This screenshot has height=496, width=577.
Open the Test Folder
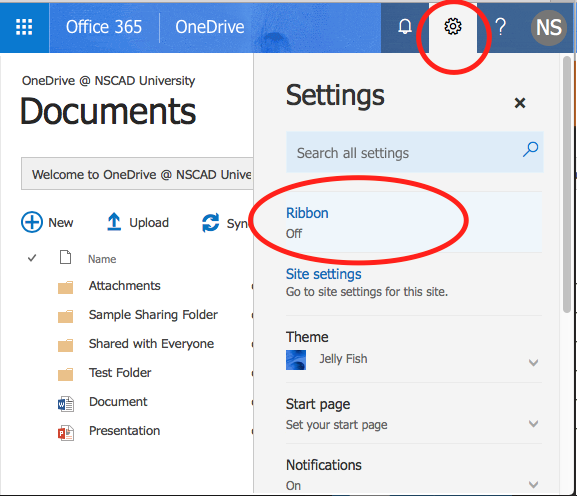coord(120,372)
